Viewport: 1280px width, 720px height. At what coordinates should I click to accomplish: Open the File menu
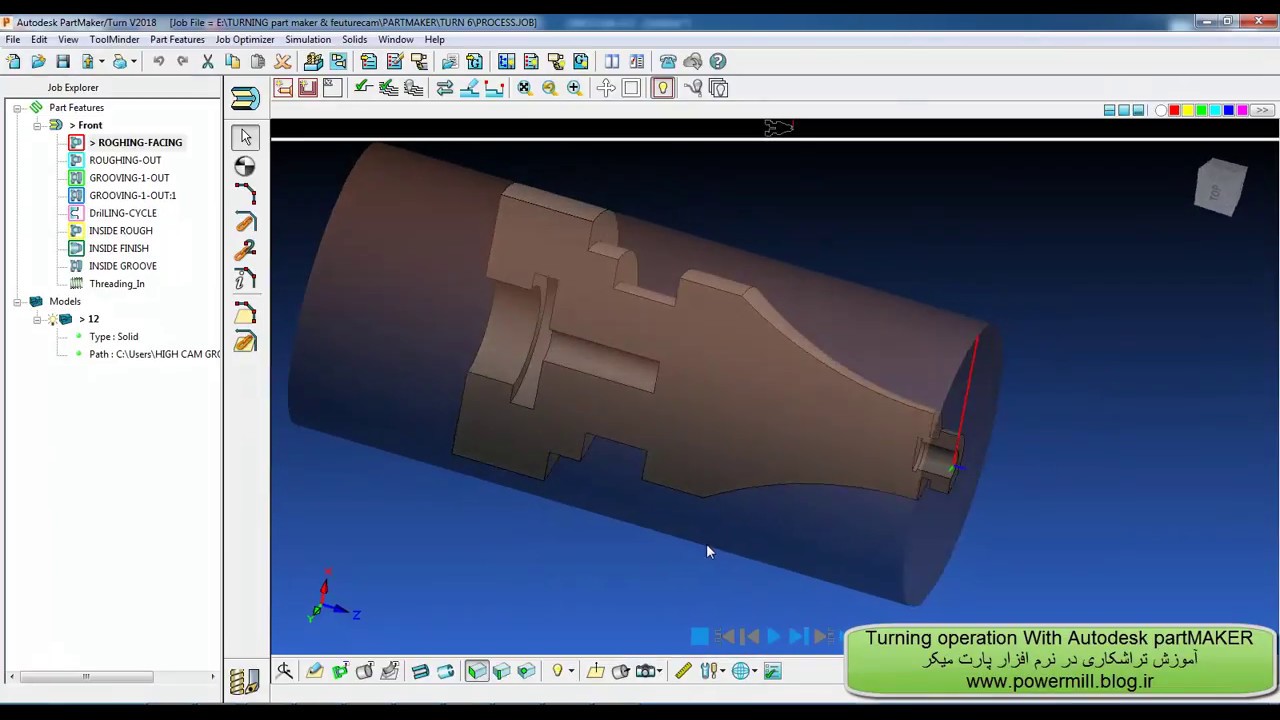click(13, 40)
